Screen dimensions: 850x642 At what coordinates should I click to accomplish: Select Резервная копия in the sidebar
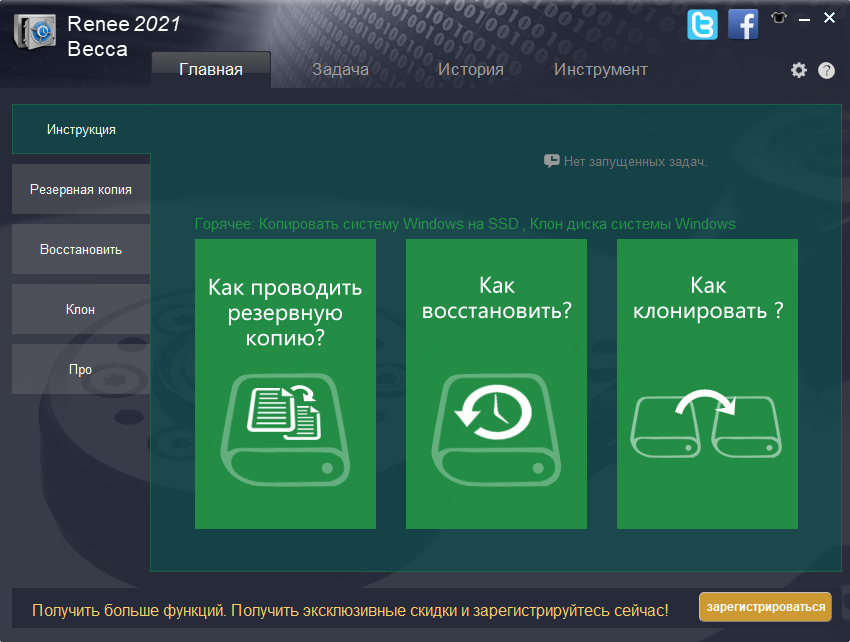pos(81,189)
